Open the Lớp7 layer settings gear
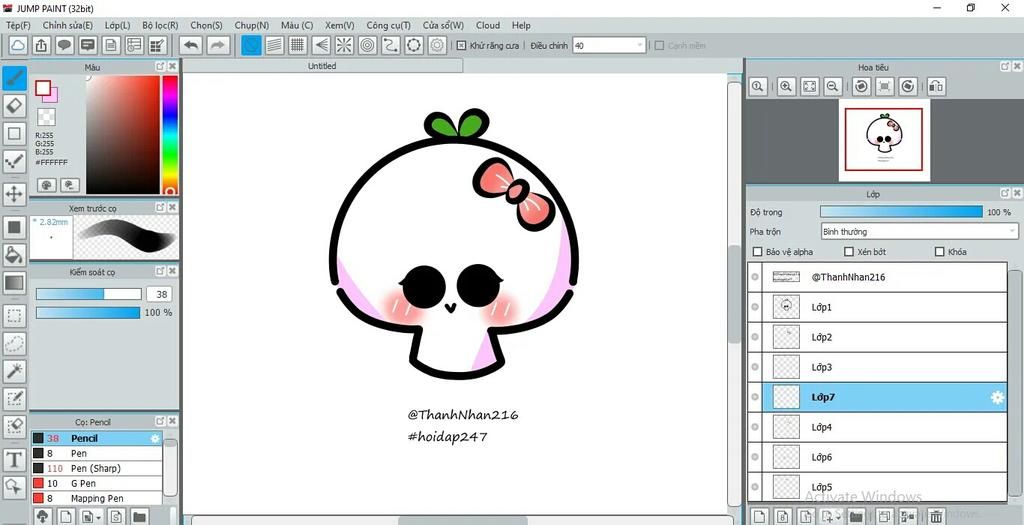The width and height of the screenshot is (1024, 525). coord(997,397)
